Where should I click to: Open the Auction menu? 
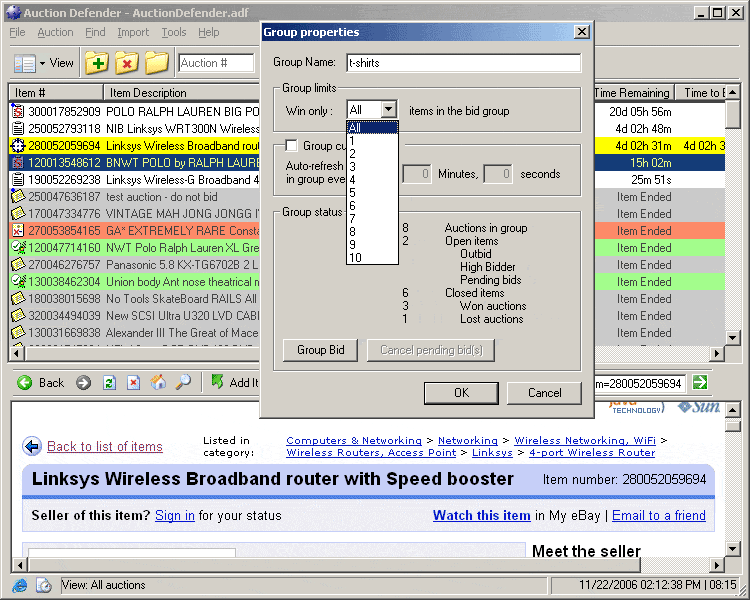[x=55, y=33]
